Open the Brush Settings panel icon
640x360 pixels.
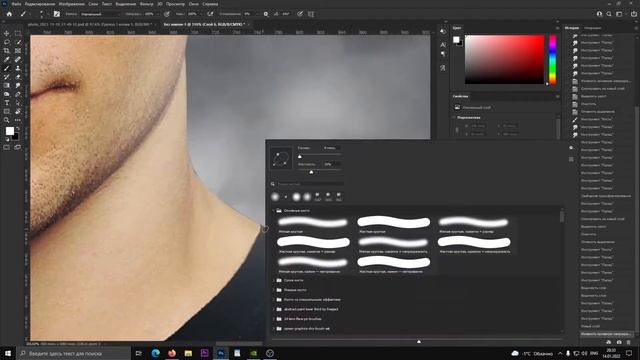57,14
